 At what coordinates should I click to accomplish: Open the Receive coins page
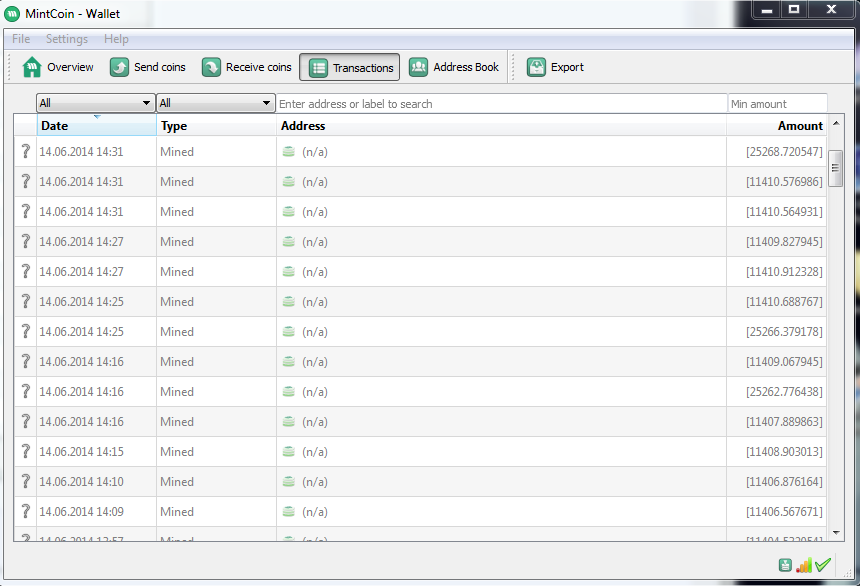(x=246, y=67)
